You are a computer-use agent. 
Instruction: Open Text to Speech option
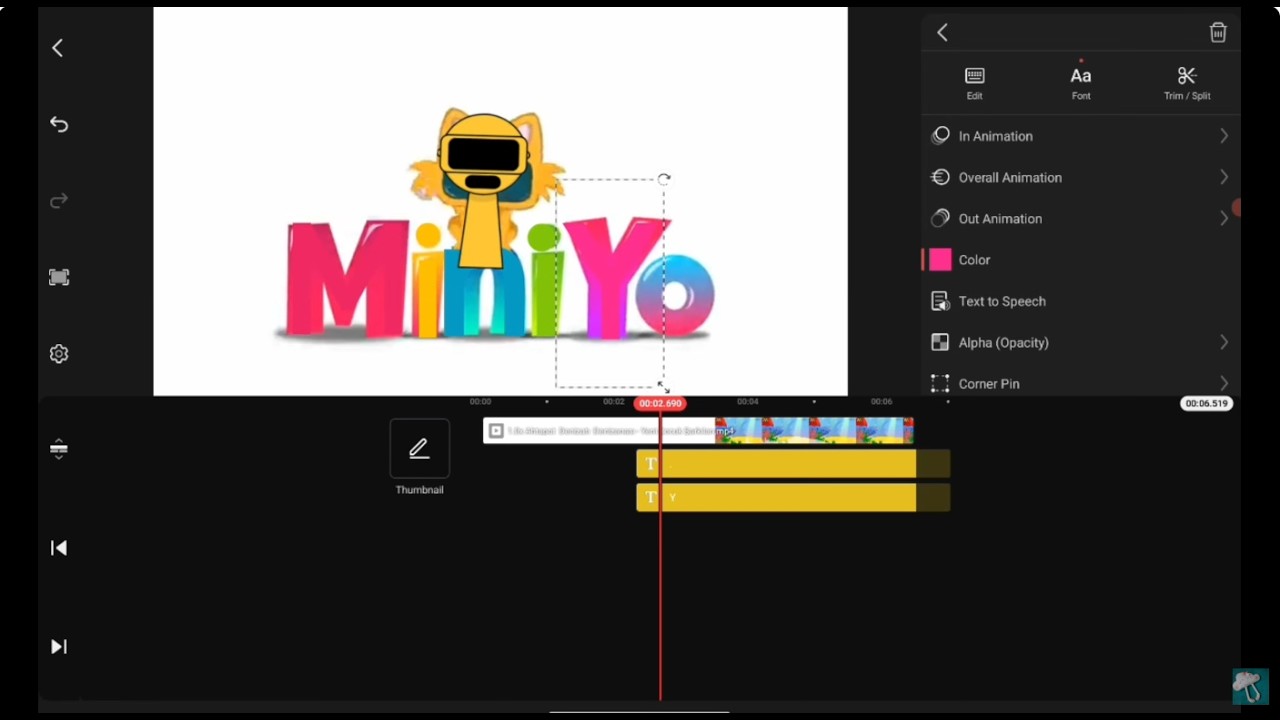[1081, 301]
